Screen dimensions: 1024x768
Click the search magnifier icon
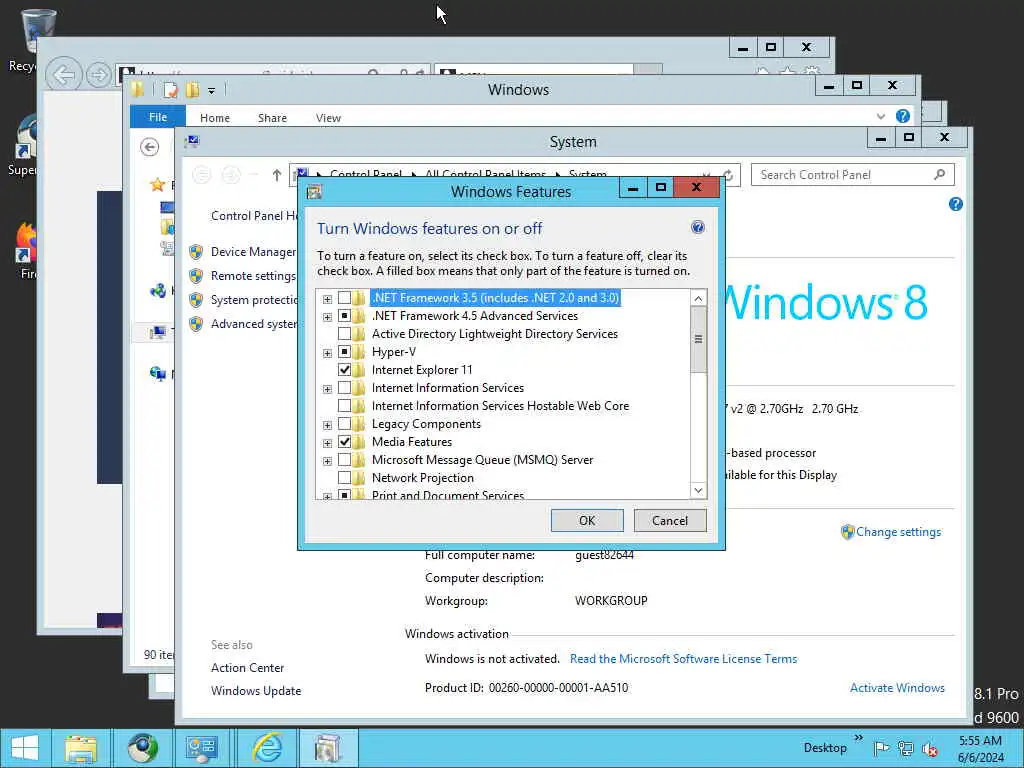[x=939, y=174]
